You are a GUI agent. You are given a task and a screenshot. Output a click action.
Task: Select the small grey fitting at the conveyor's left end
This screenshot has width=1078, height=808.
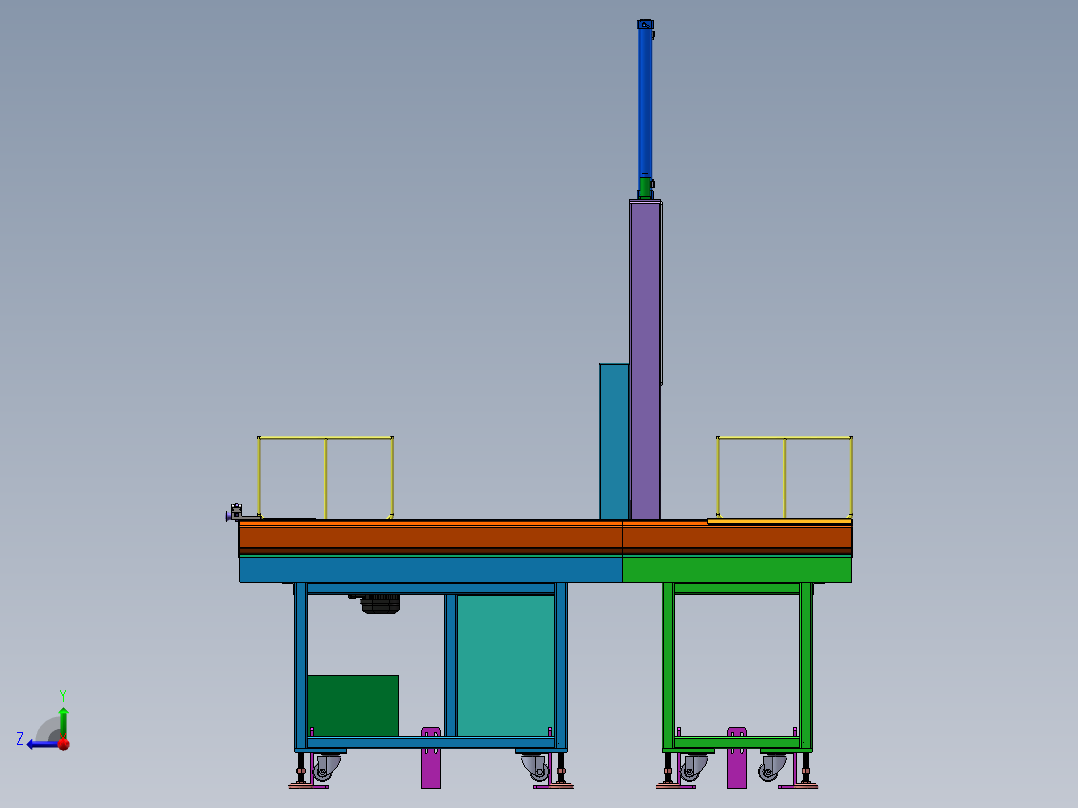click(236, 512)
